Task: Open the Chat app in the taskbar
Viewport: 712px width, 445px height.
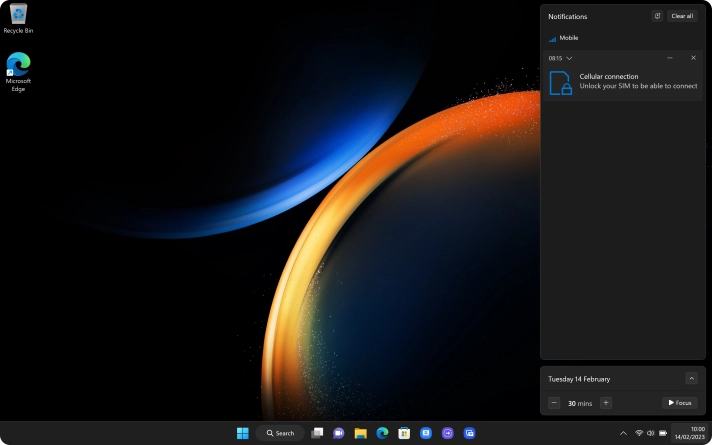Action: pos(338,433)
